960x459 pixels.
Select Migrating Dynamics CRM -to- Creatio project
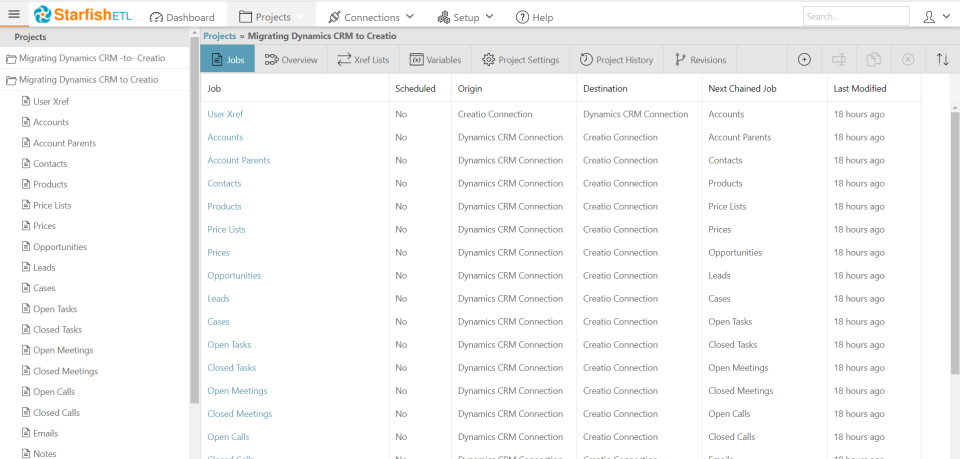click(x=92, y=58)
